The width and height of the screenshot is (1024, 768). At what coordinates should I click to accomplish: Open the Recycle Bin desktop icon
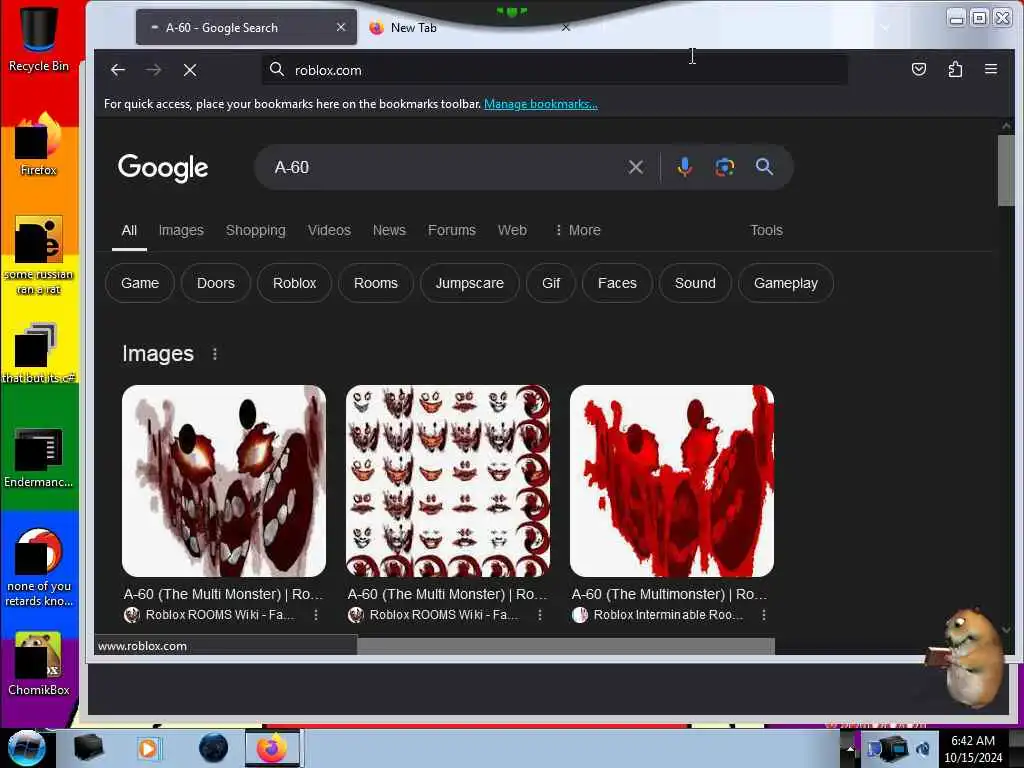[39, 38]
